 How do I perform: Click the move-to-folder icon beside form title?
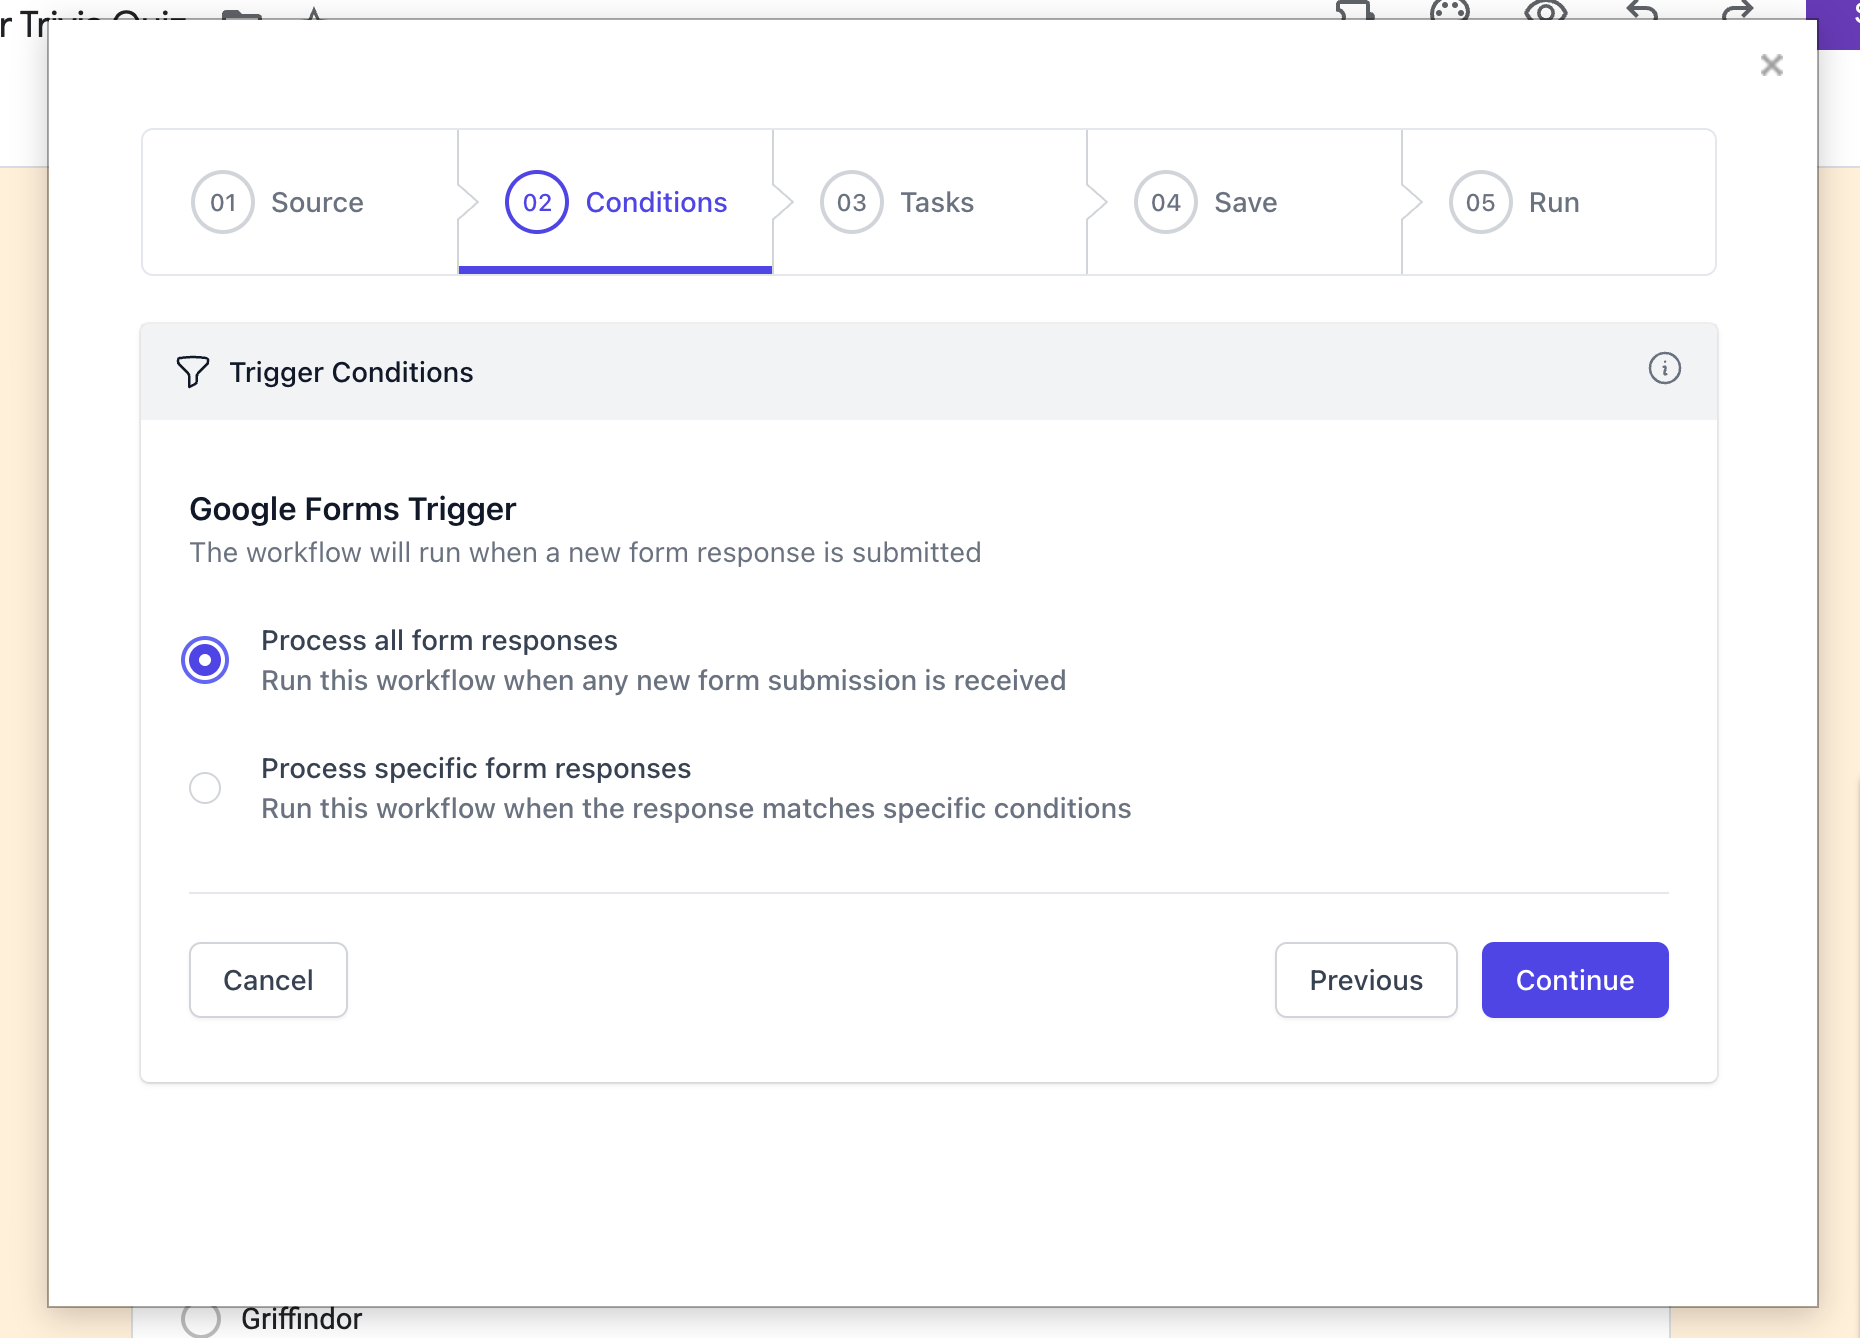[241, 12]
